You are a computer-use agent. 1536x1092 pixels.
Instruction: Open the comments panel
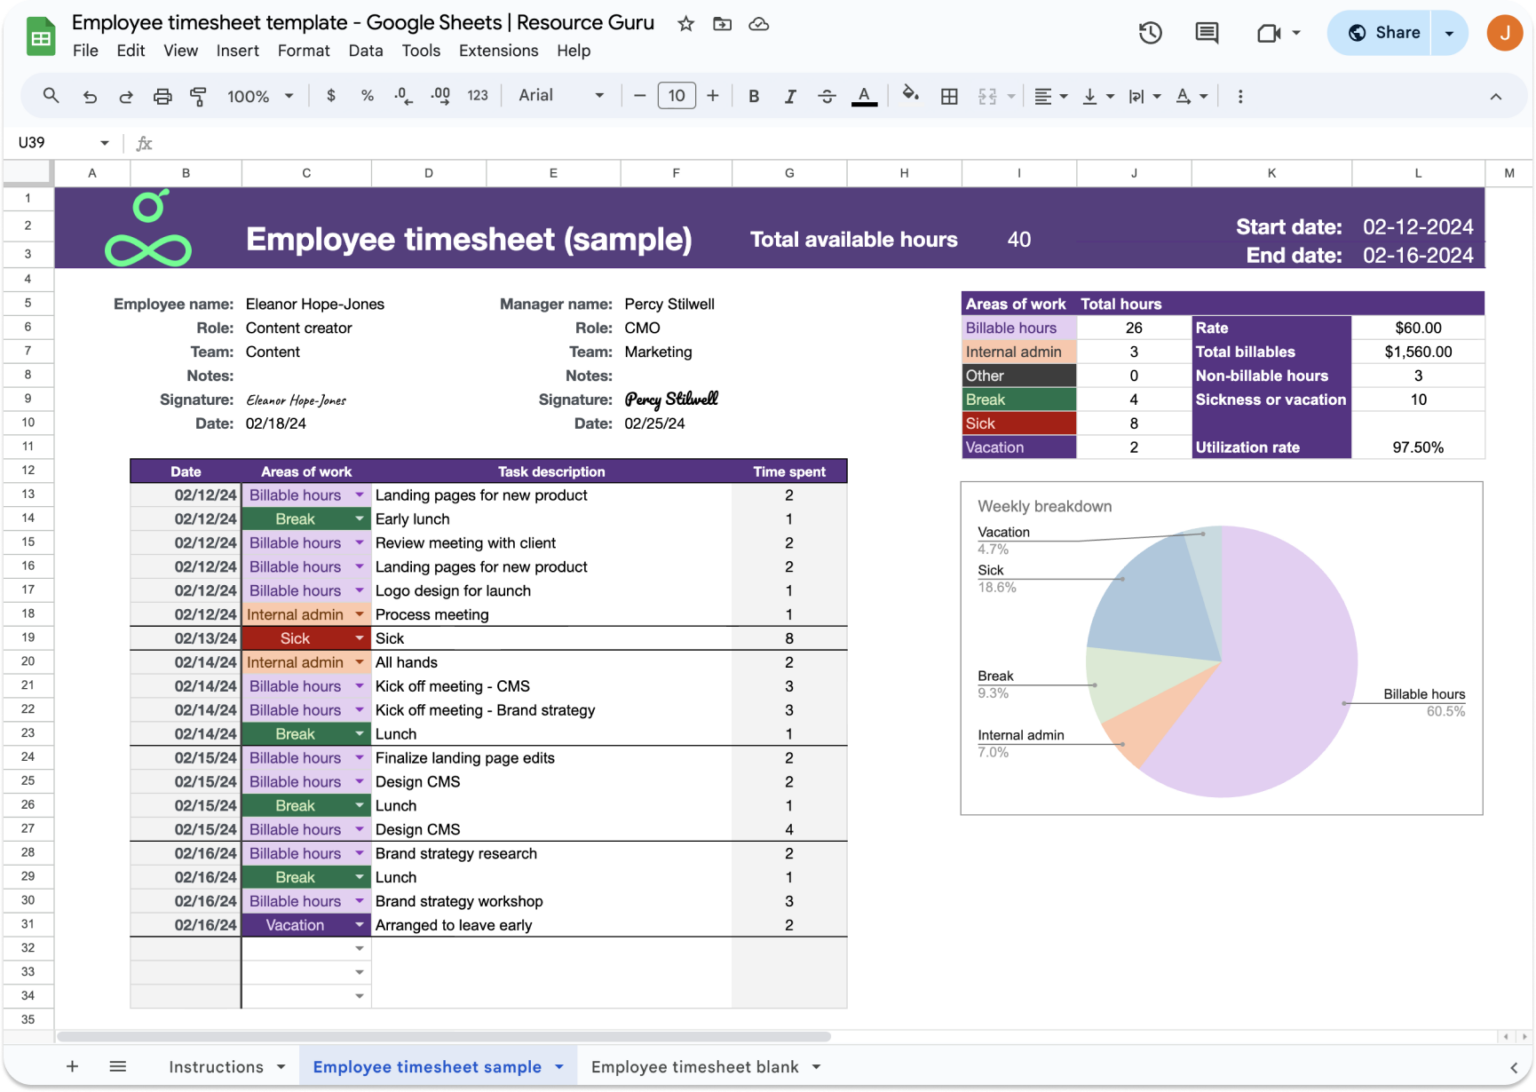coord(1205,33)
